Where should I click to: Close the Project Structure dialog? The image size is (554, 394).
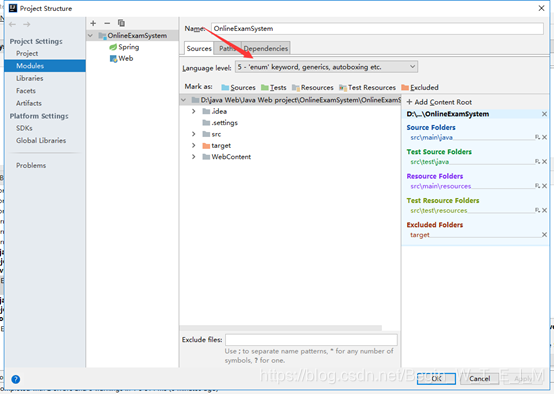point(541,8)
